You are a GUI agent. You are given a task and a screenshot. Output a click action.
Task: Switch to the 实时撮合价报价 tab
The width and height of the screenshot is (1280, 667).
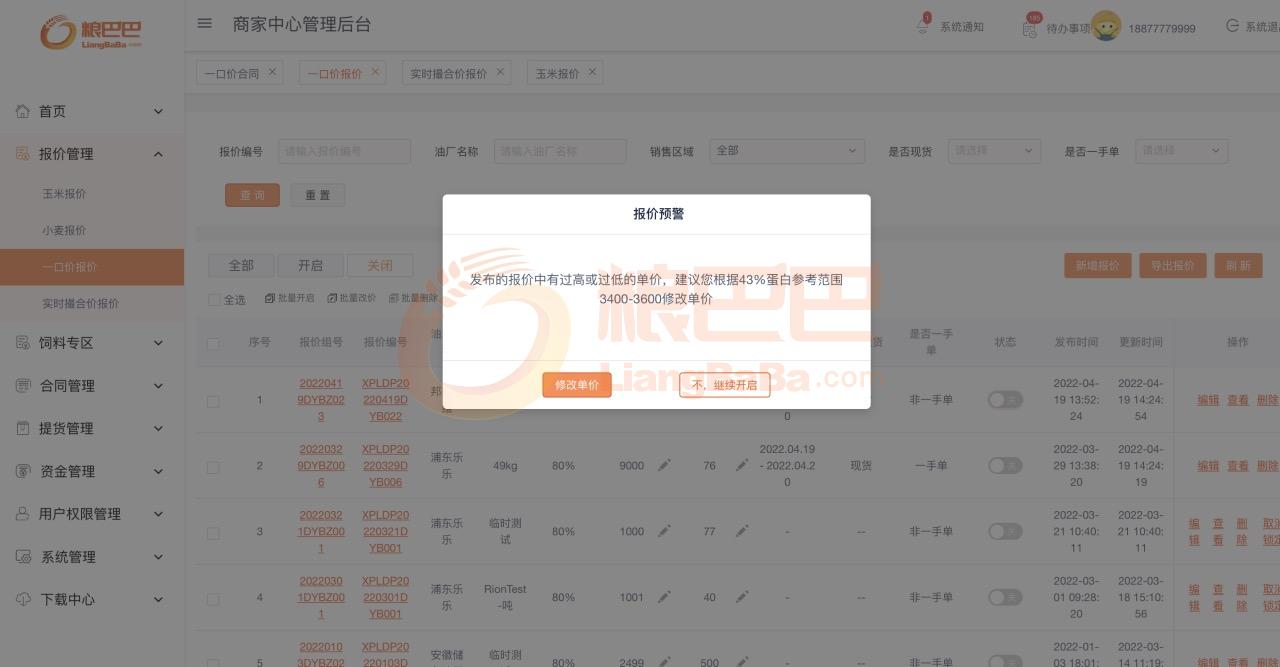448,73
